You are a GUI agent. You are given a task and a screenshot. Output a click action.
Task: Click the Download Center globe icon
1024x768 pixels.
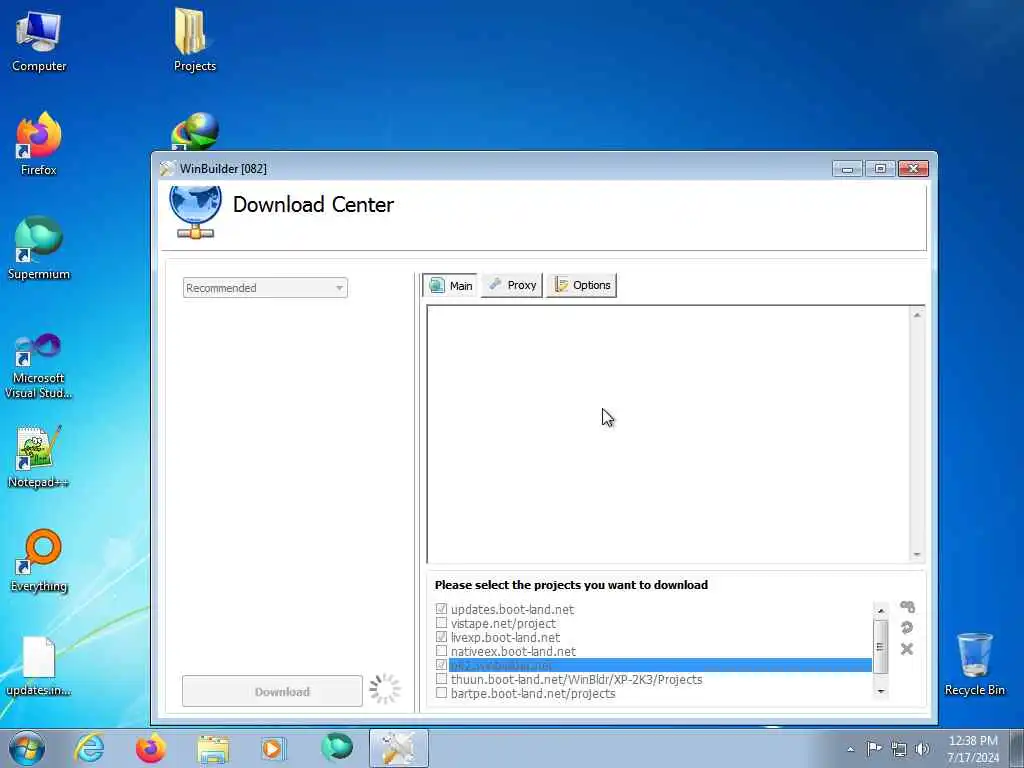195,212
